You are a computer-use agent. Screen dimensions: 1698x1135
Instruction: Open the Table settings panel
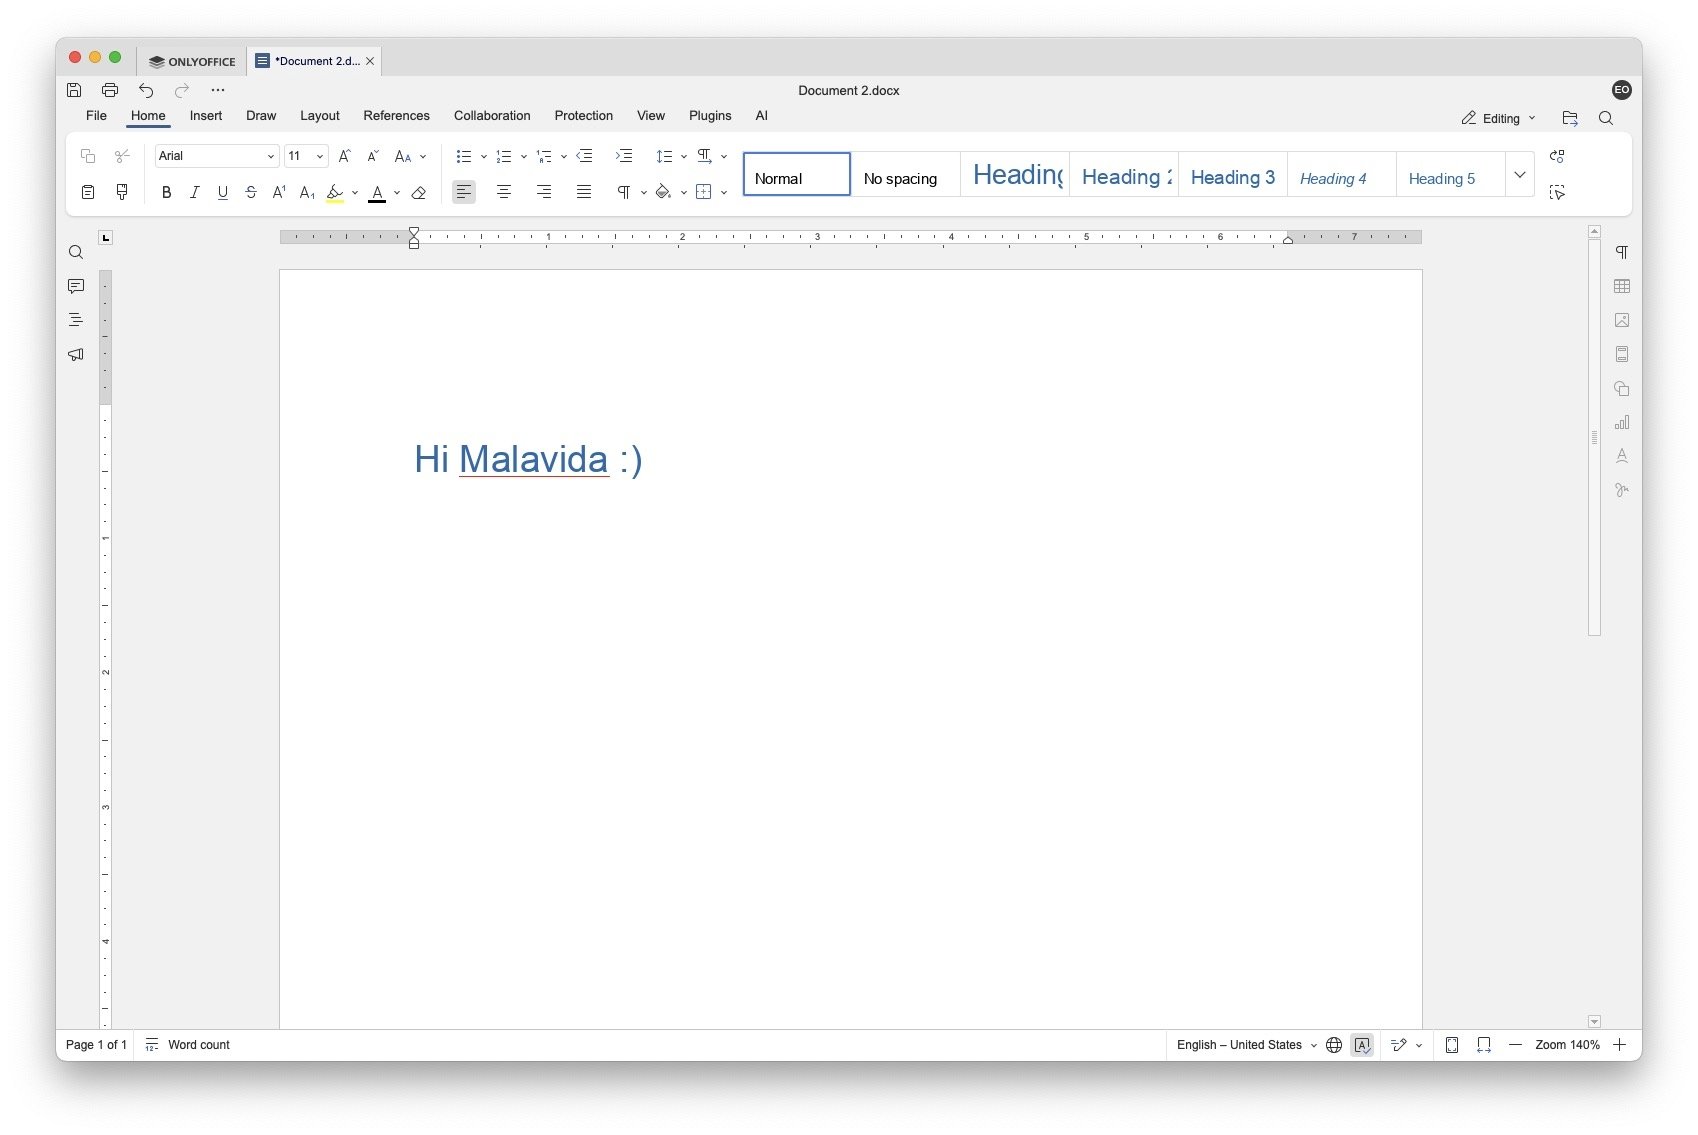(1622, 286)
